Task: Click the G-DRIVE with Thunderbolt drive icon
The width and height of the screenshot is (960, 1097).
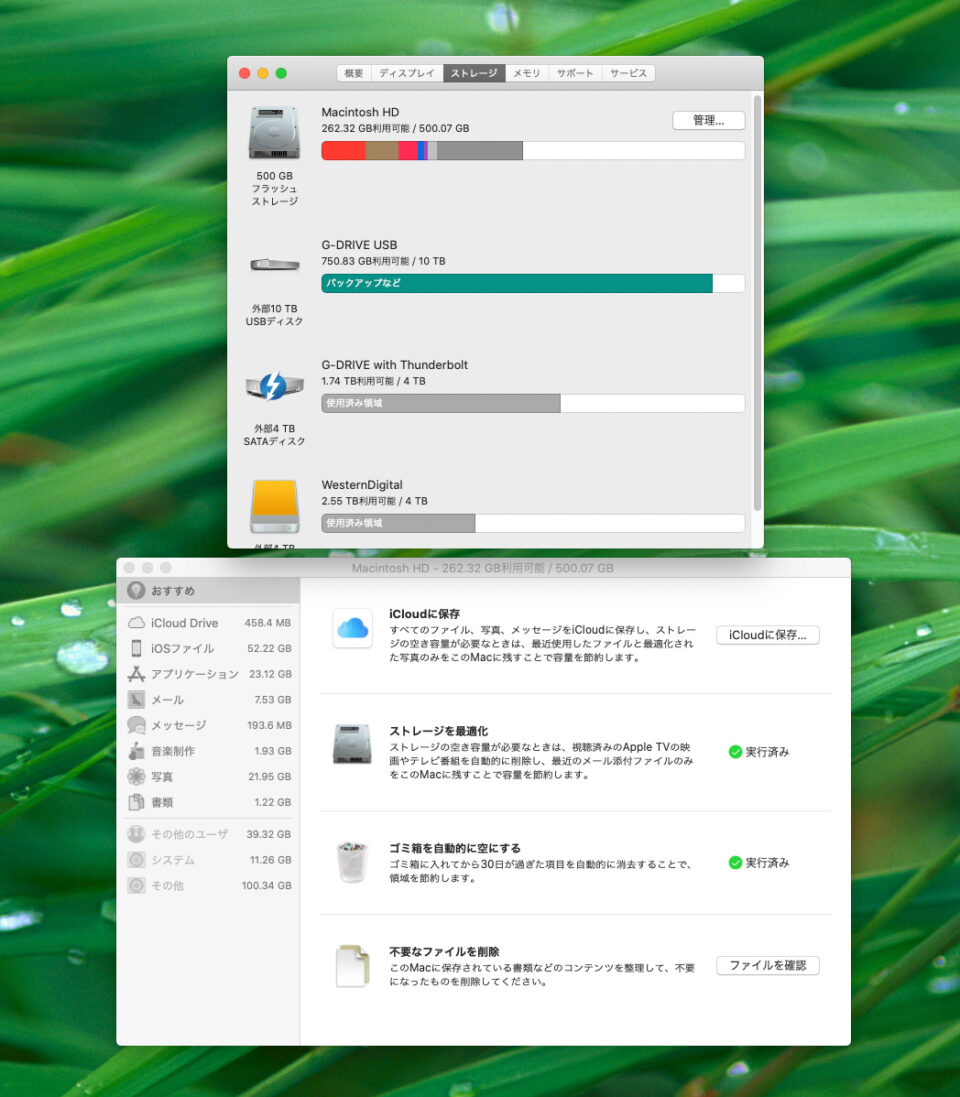Action: point(274,385)
